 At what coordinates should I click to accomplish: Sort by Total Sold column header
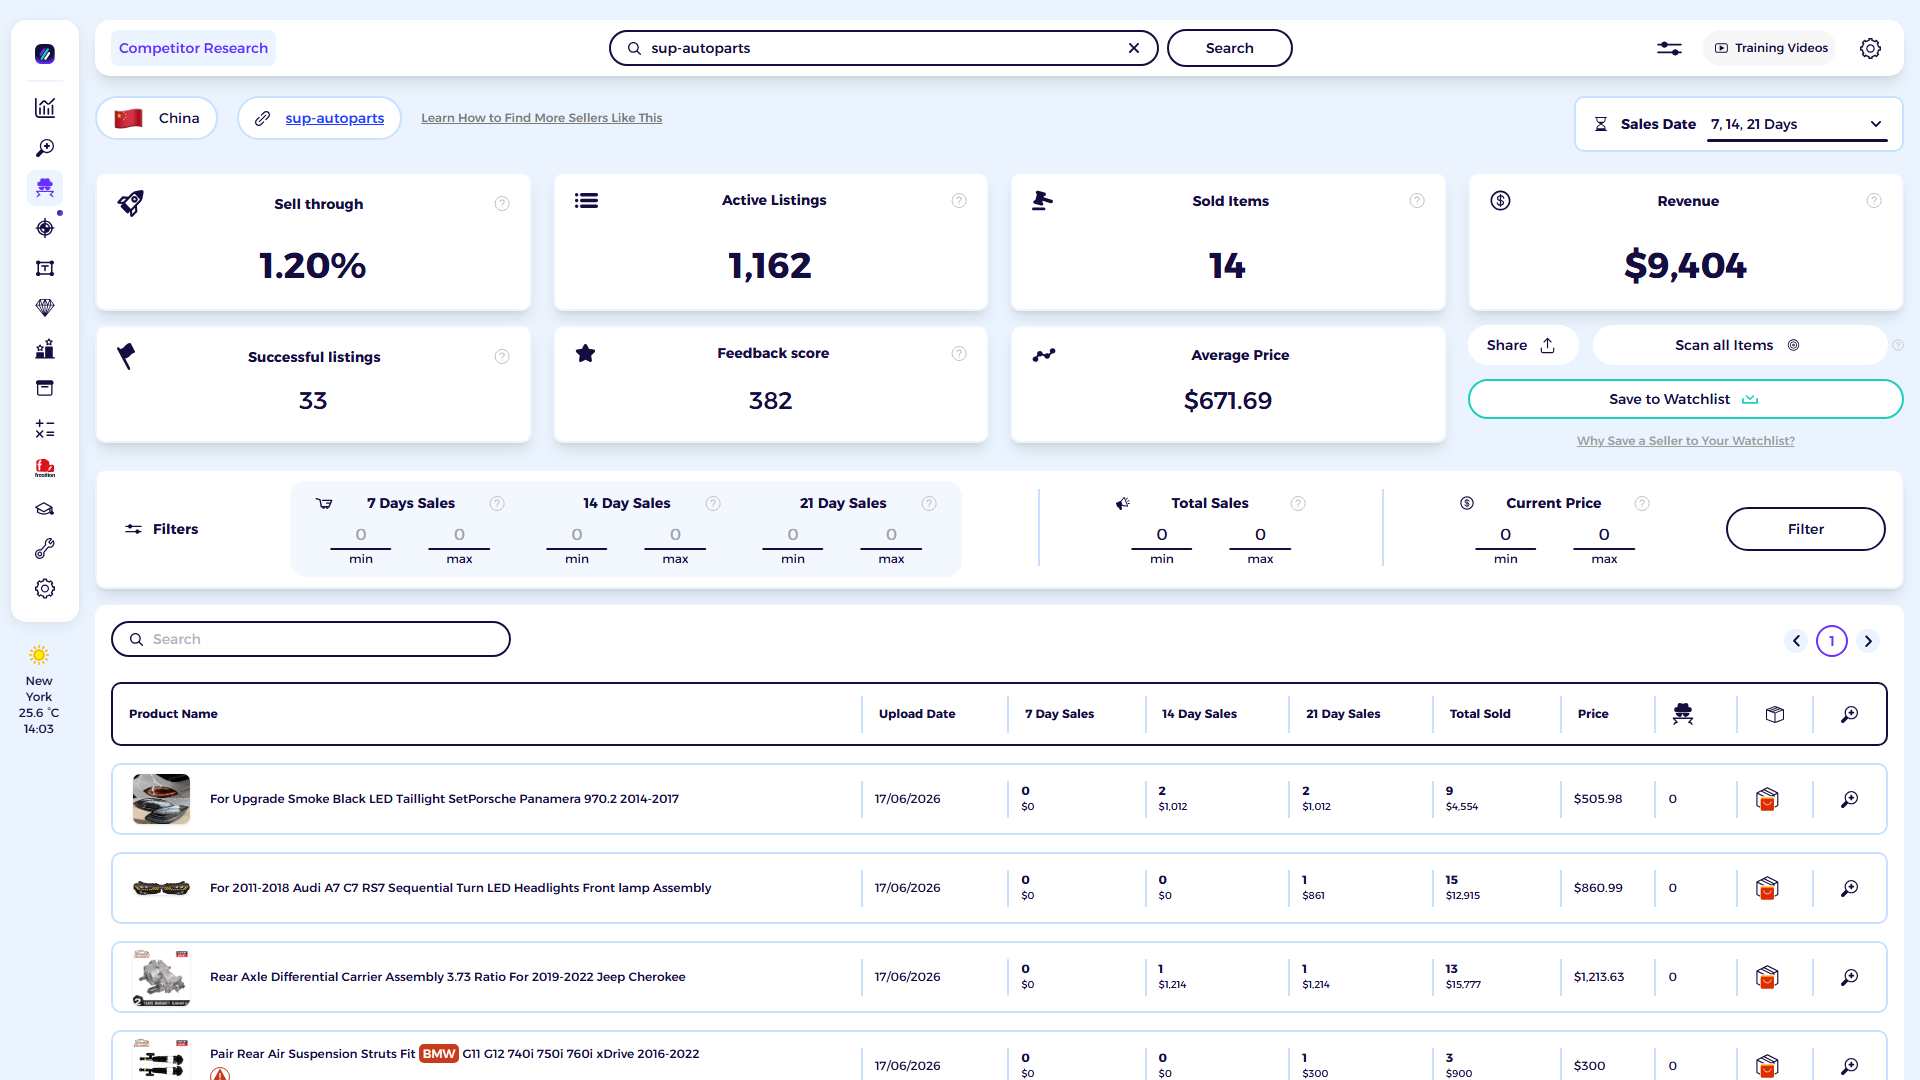[x=1480, y=714]
